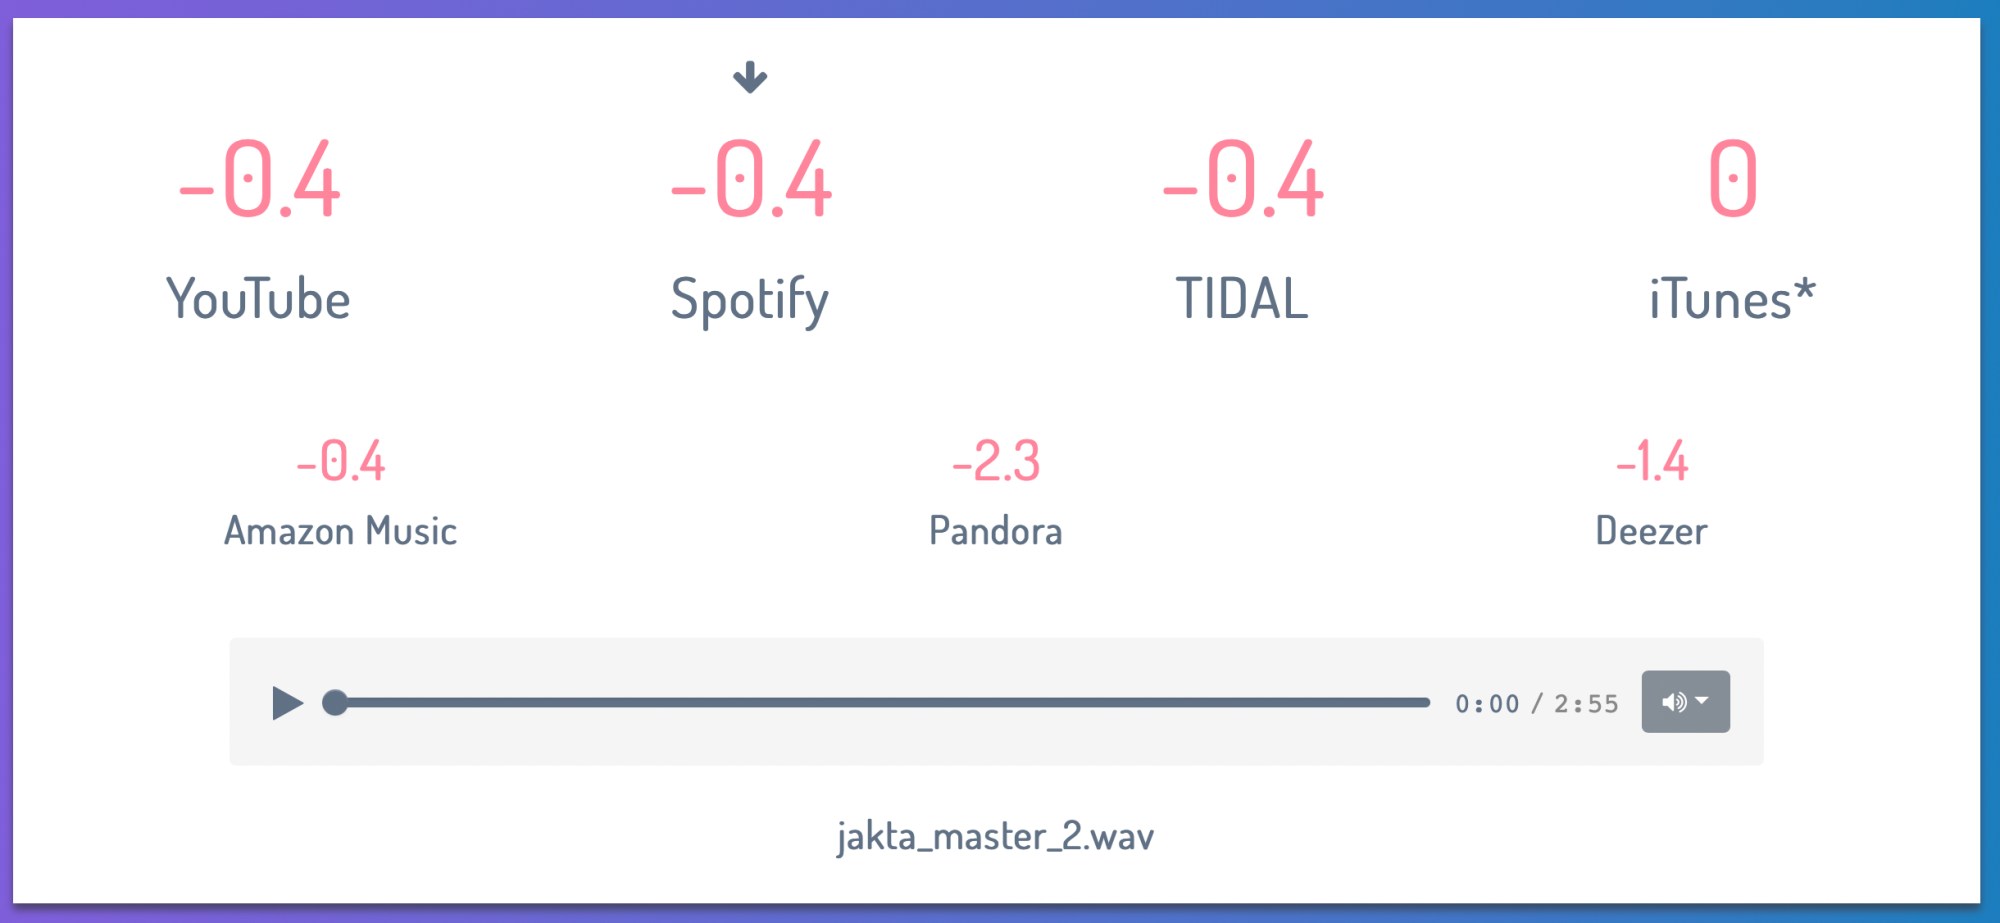Click the iTunes 0 loudness value

coord(1733,180)
